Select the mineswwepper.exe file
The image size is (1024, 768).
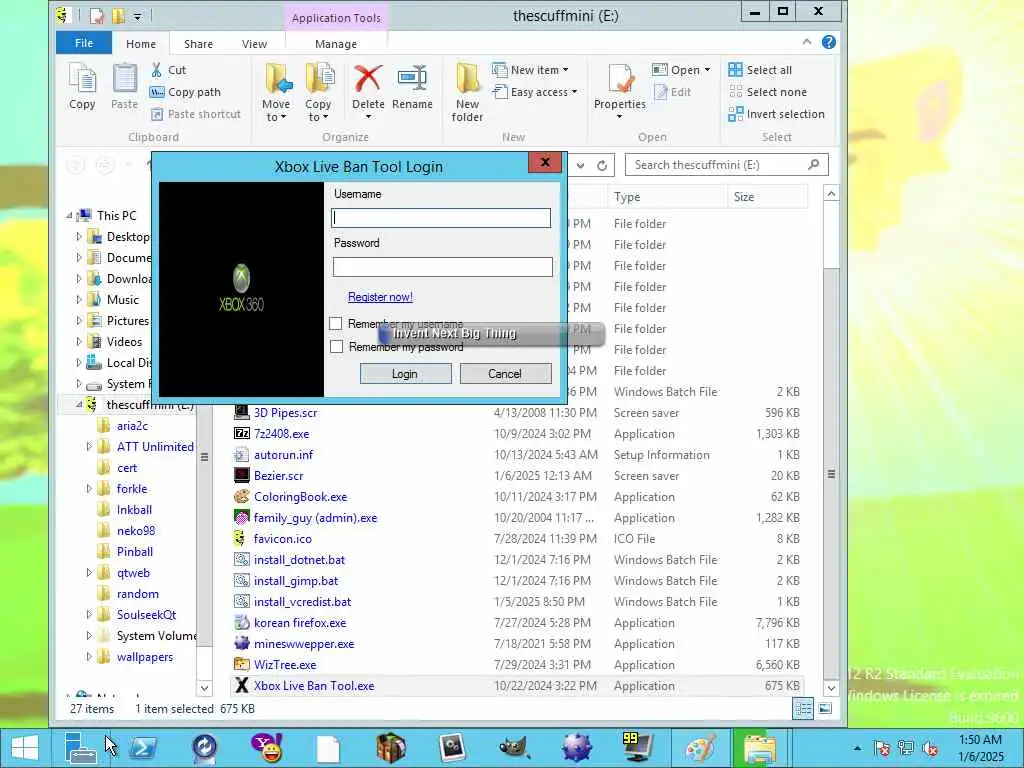[x=304, y=644]
